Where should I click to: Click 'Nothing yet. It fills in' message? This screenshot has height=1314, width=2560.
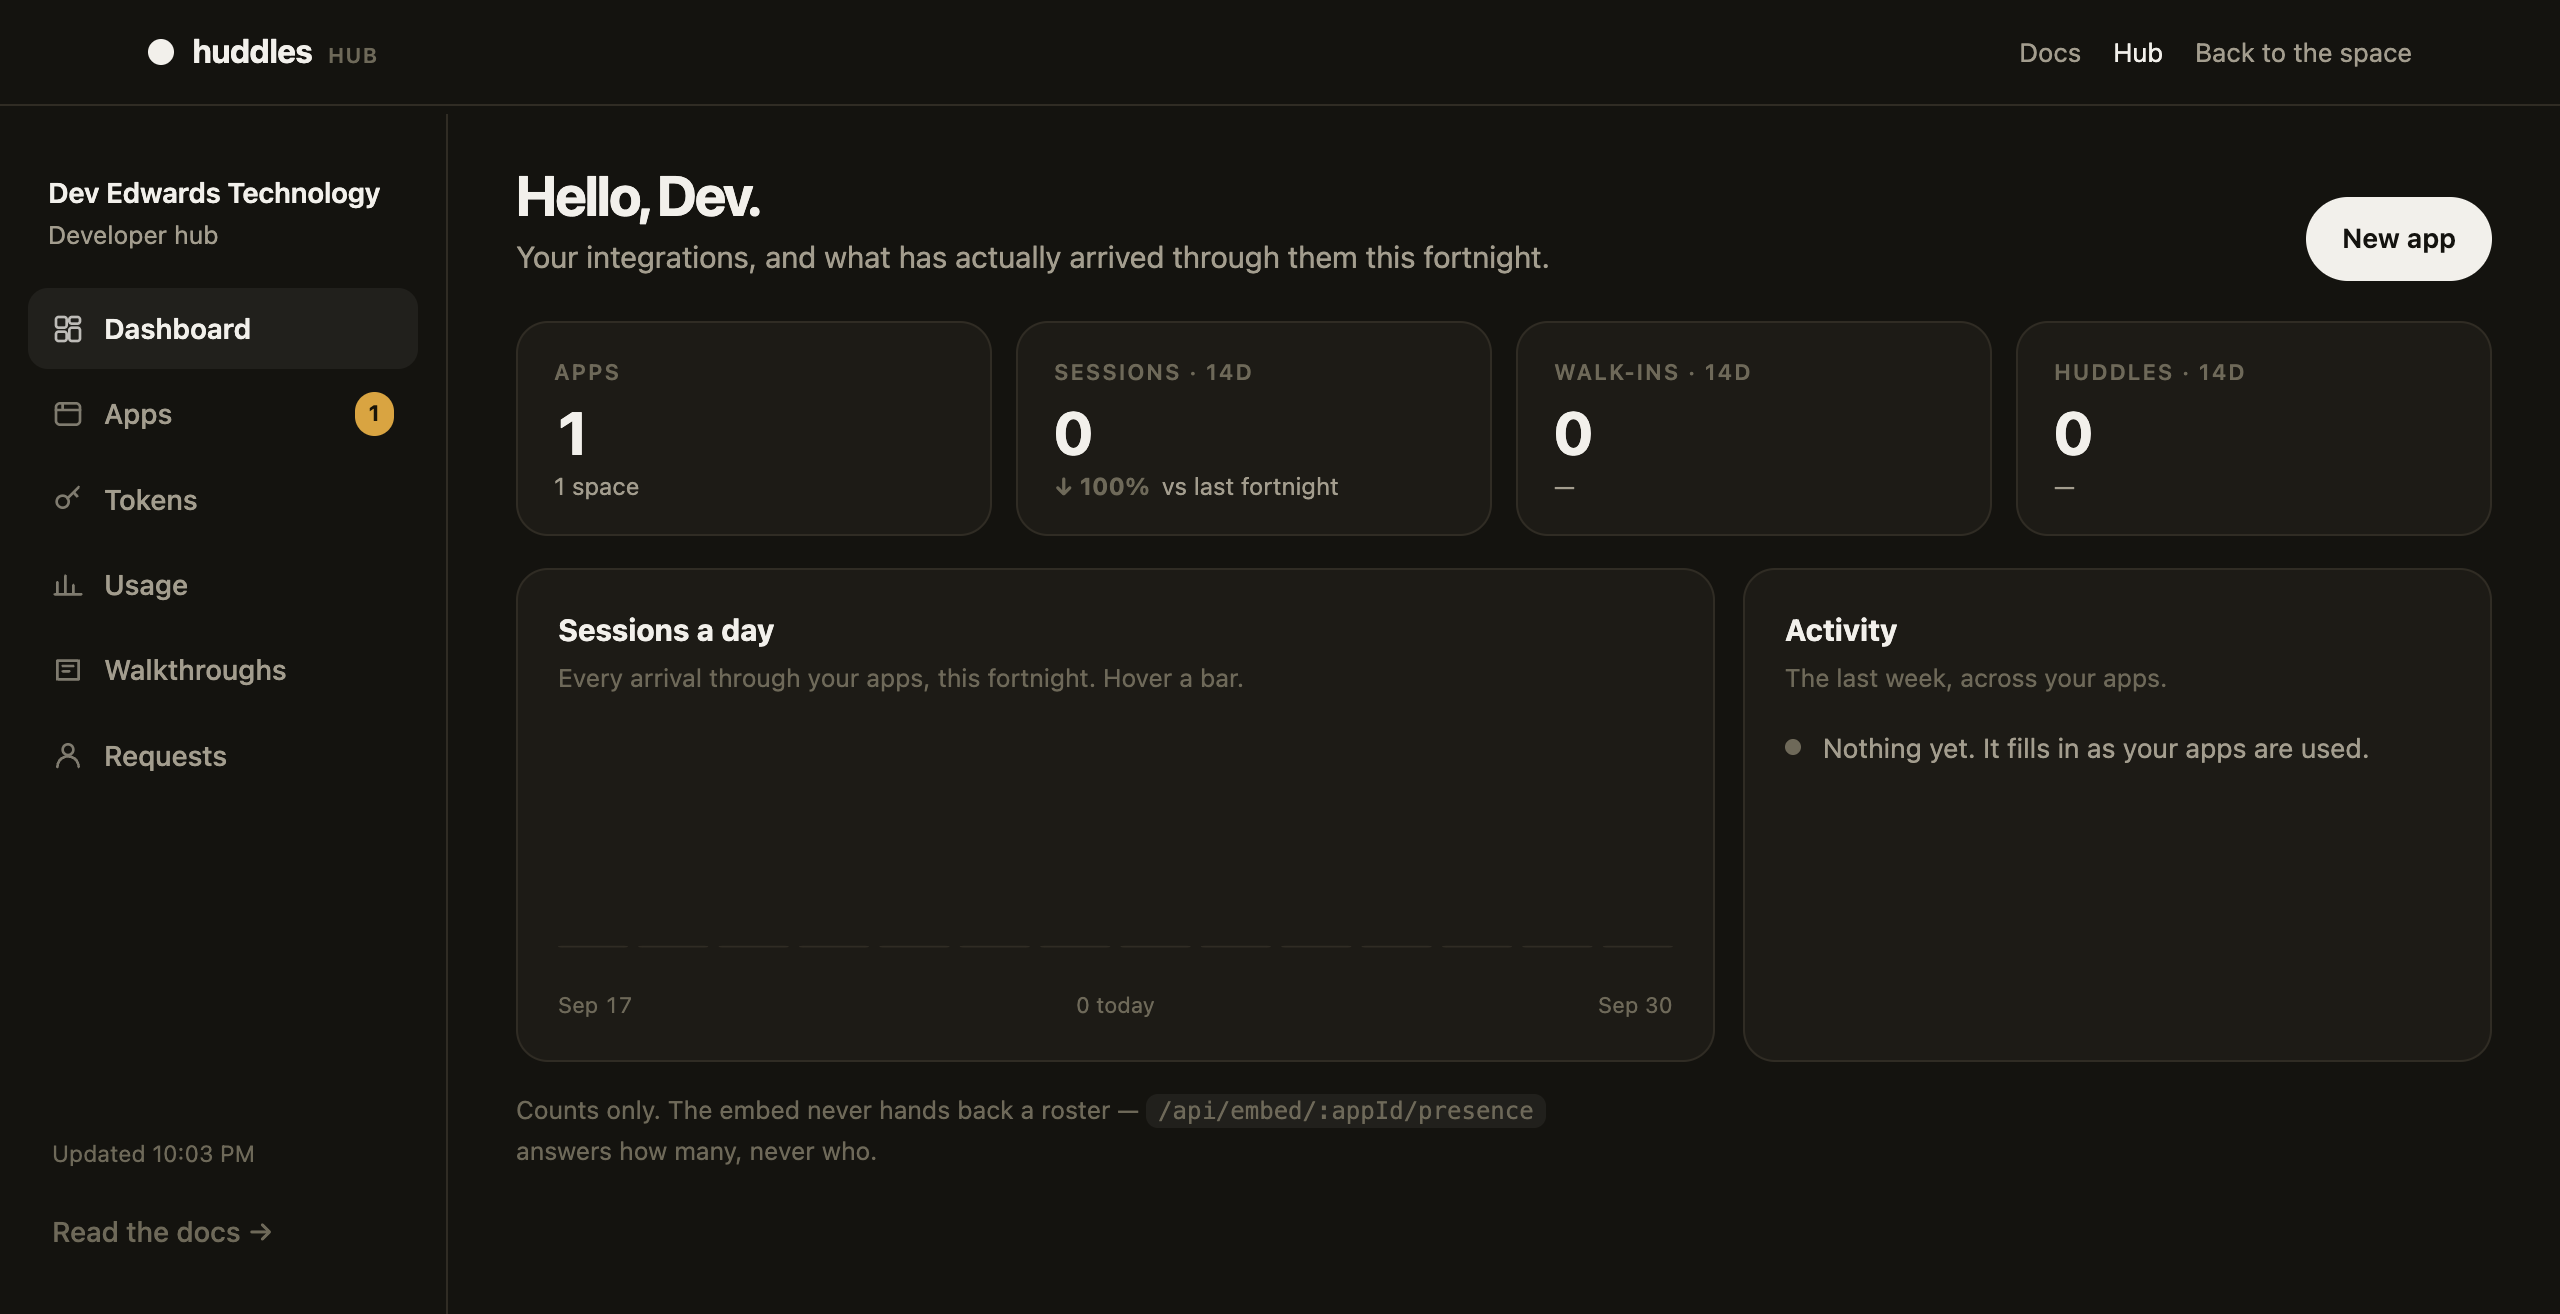click(x=2096, y=748)
